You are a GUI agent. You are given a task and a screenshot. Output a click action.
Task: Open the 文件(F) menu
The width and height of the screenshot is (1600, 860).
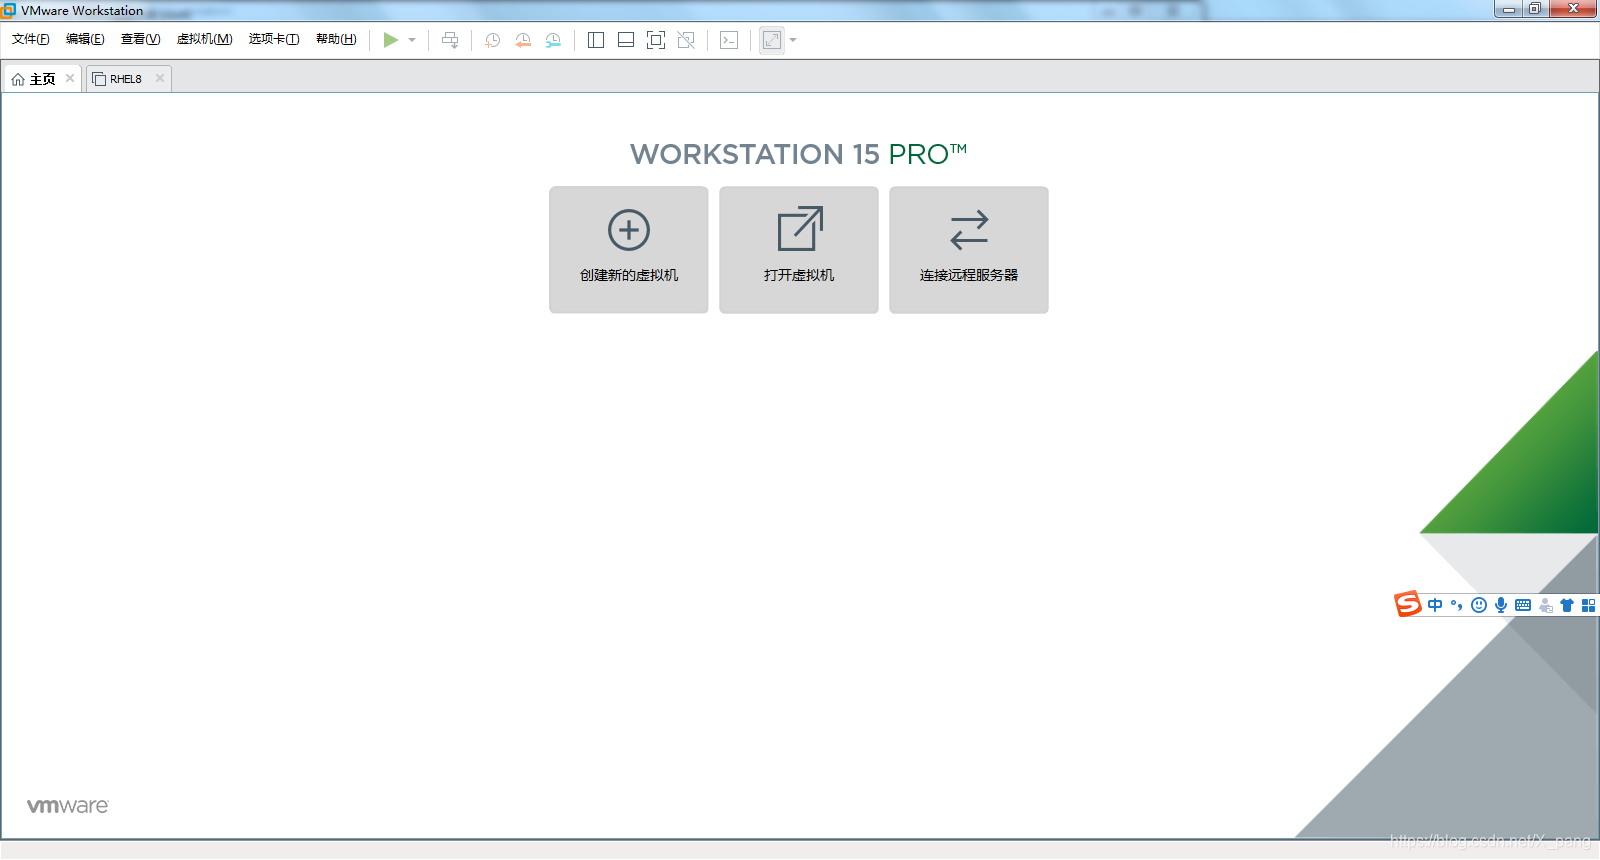(x=31, y=39)
